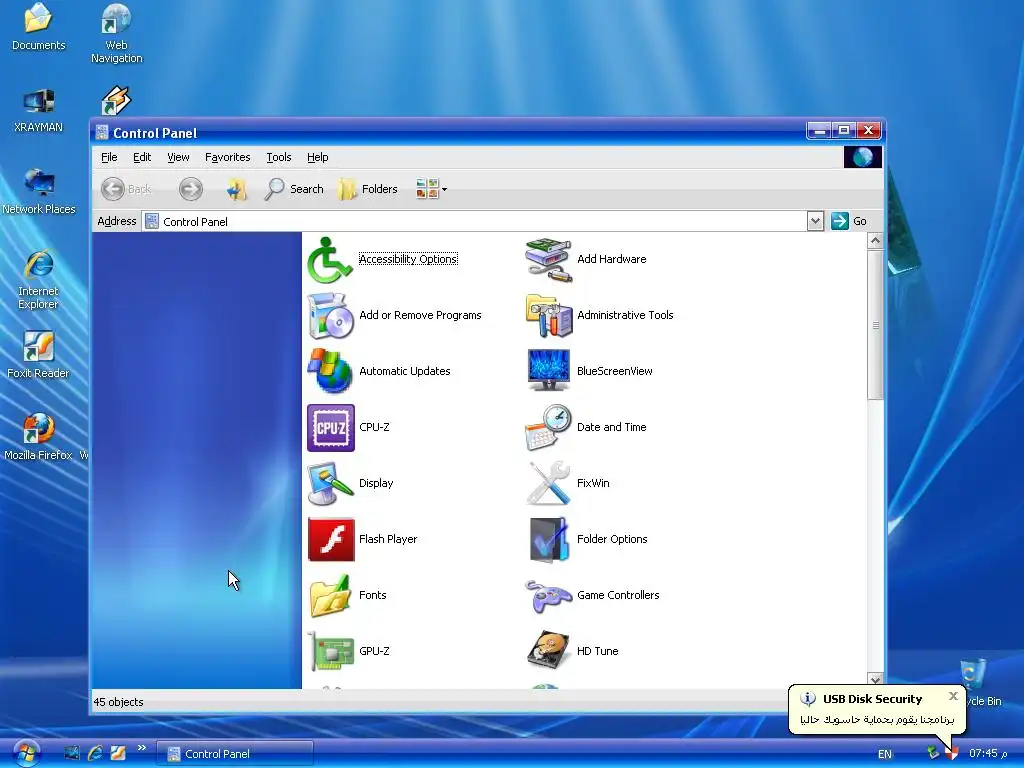
Task: Open Date and Time clock icon
Action: pos(549,427)
